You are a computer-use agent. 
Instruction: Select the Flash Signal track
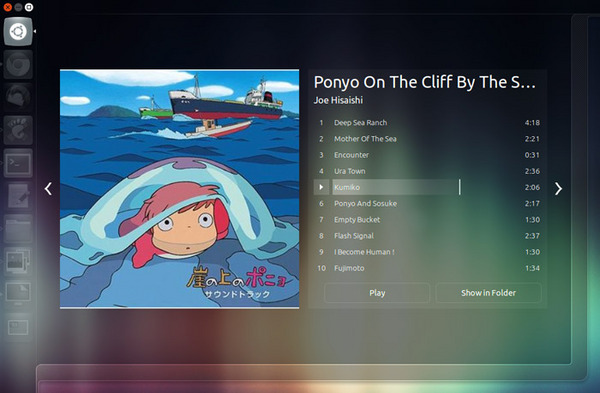pyautogui.click(x=428, y=236)
